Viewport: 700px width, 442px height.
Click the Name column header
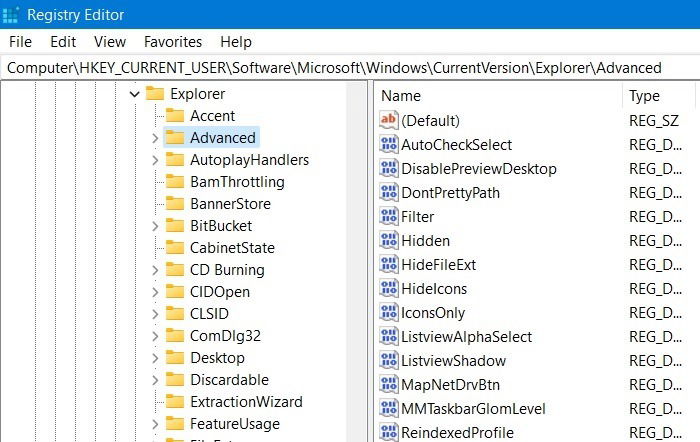tap(498, 96)
